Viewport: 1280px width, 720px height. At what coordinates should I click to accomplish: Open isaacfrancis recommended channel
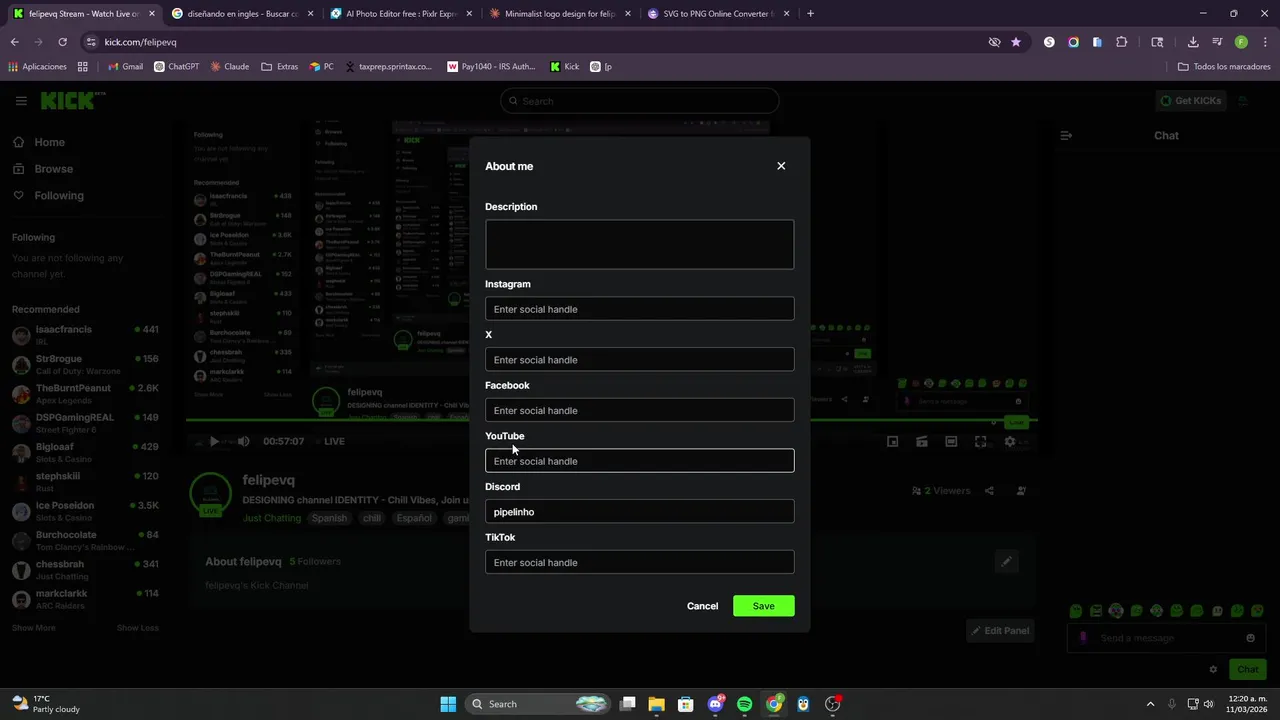85,335
